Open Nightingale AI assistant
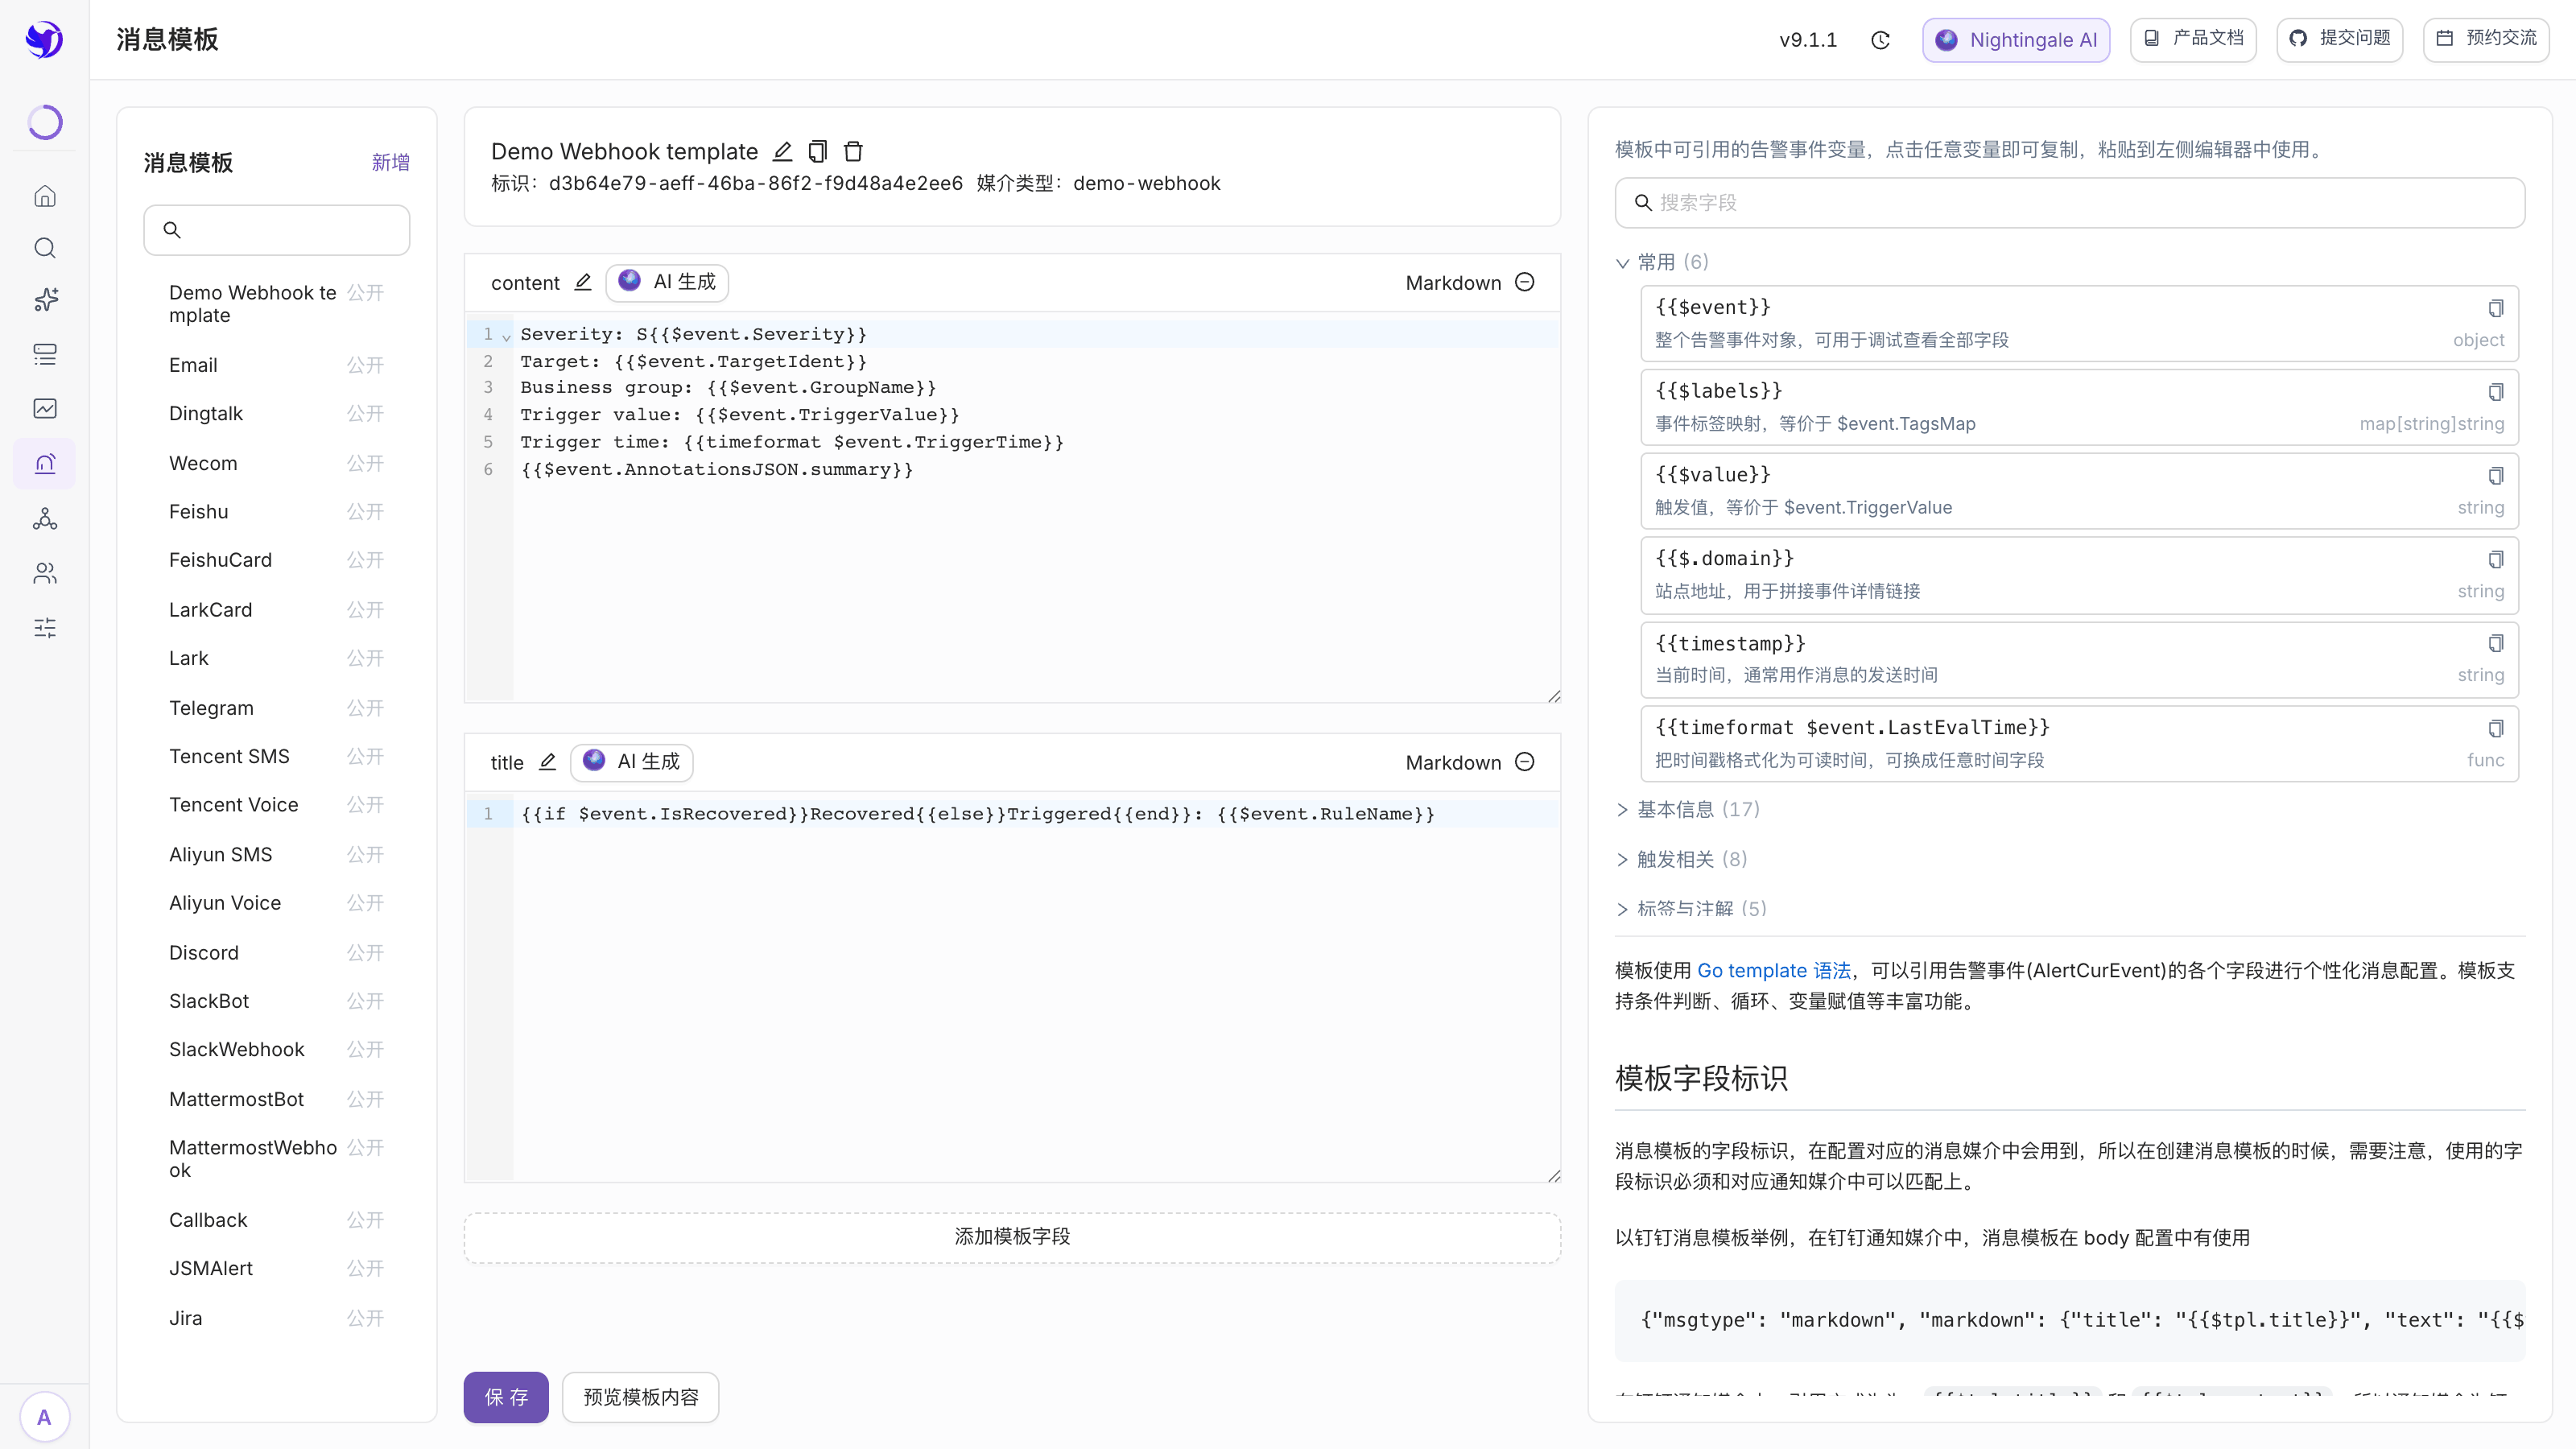Image resolution: width=2576 pixels, height=1449 pixels. (x=2016, y=40)
